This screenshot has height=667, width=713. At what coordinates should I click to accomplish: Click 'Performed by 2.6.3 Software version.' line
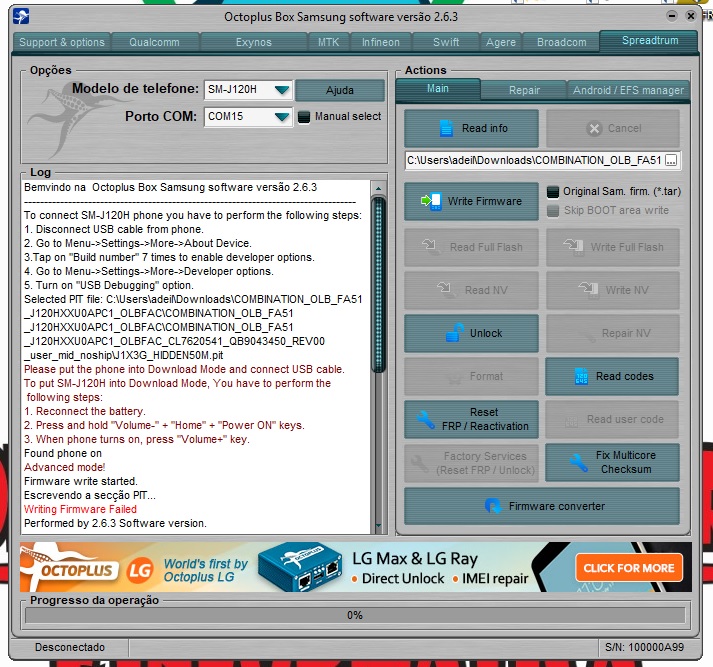(115, 523)
